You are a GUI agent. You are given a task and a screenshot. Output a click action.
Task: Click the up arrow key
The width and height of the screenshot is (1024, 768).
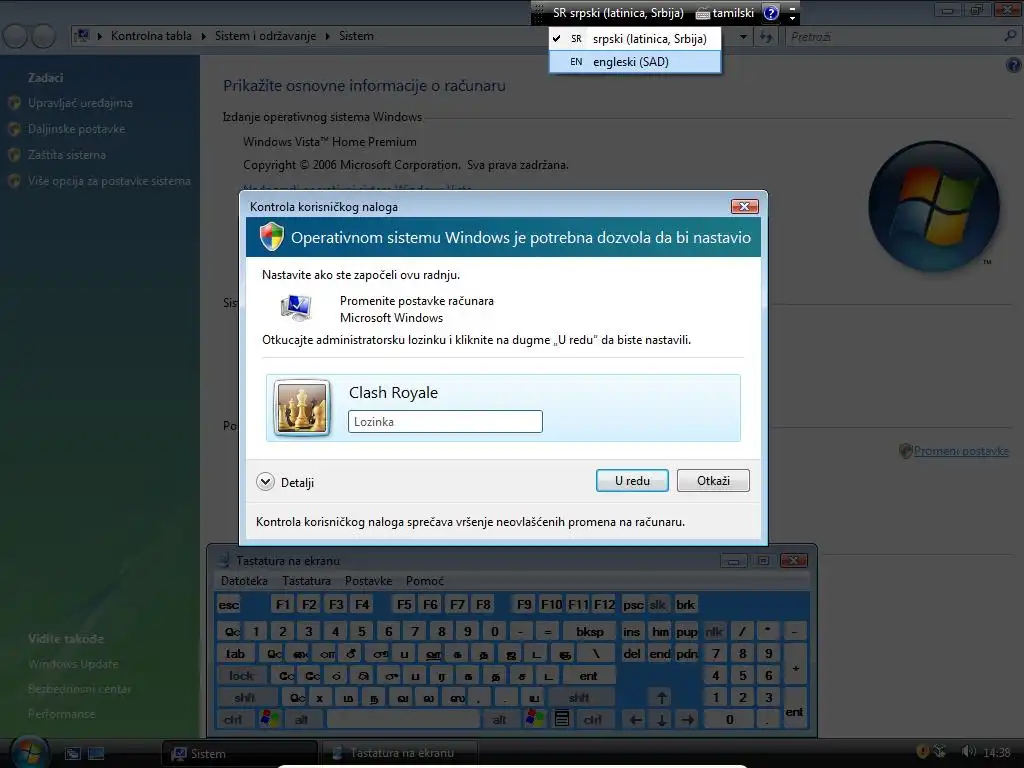tap(662, 697)
